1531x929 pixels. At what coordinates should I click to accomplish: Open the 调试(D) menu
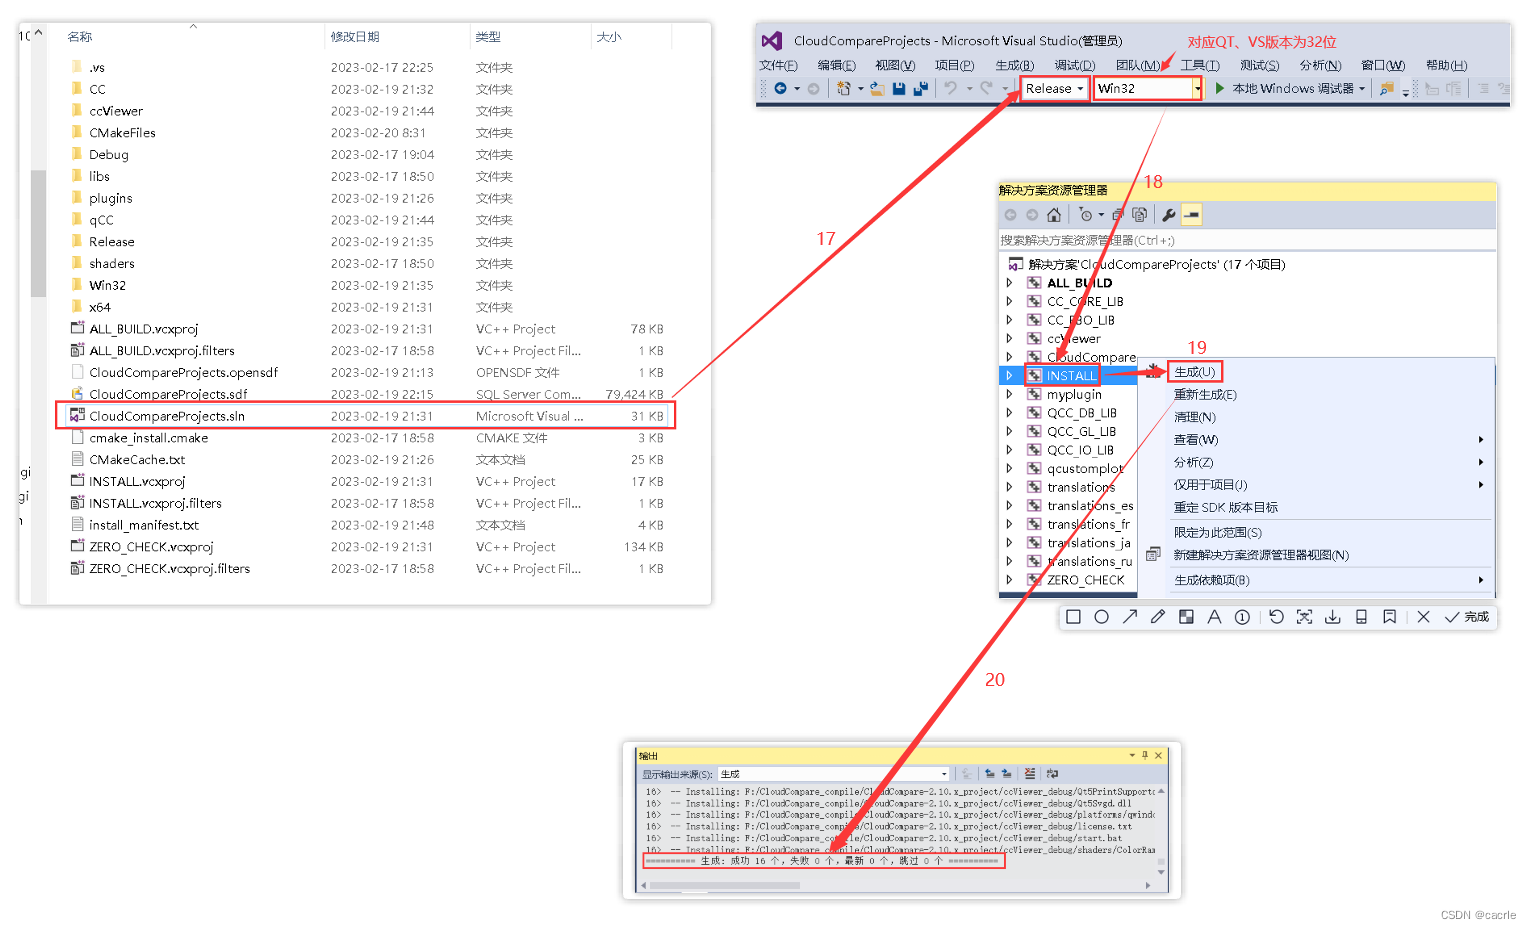click(1075, 66)
